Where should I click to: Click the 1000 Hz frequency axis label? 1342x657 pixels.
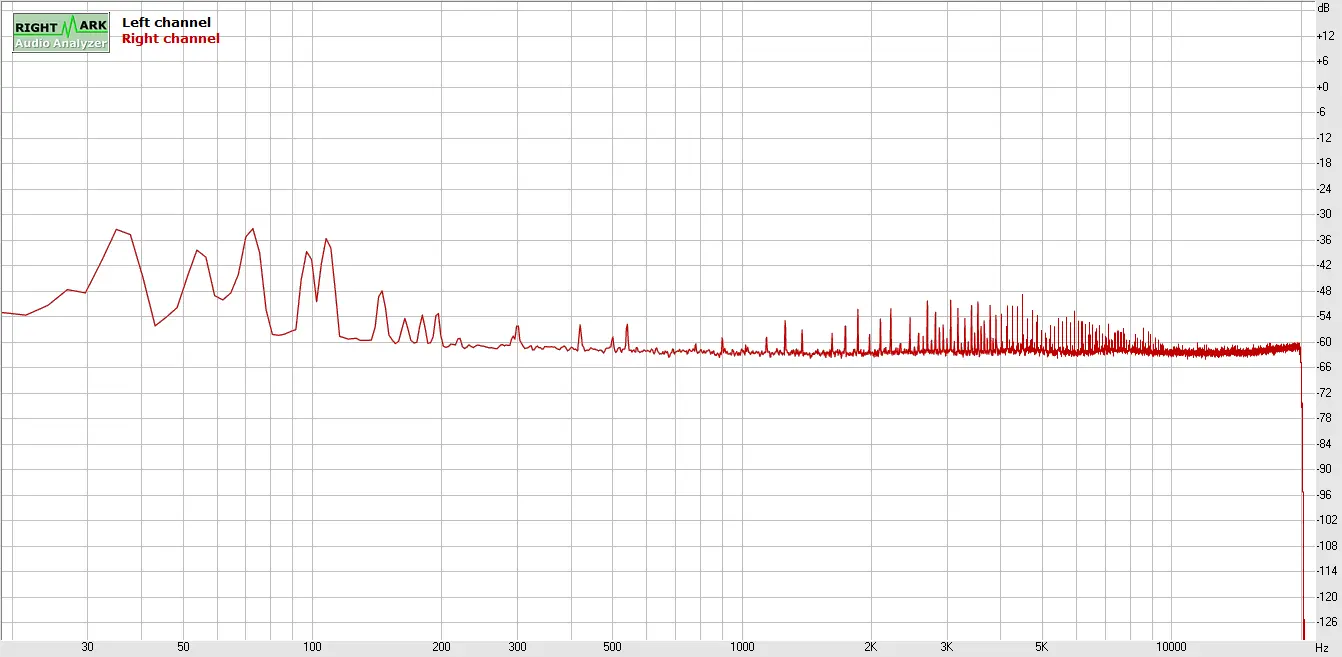pos(742,647)
